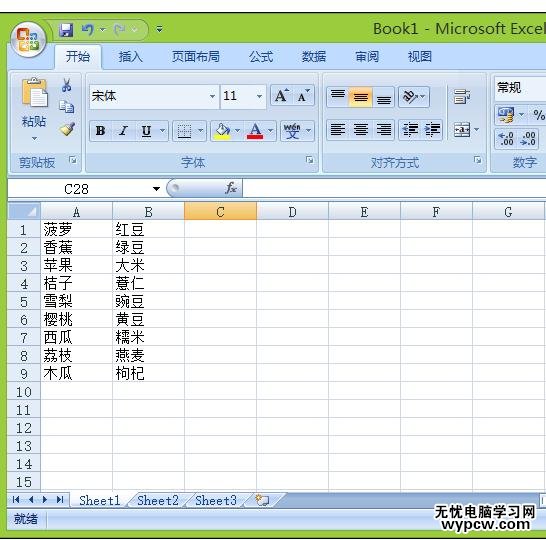Switch to the 插入 tab

[131, 56]
